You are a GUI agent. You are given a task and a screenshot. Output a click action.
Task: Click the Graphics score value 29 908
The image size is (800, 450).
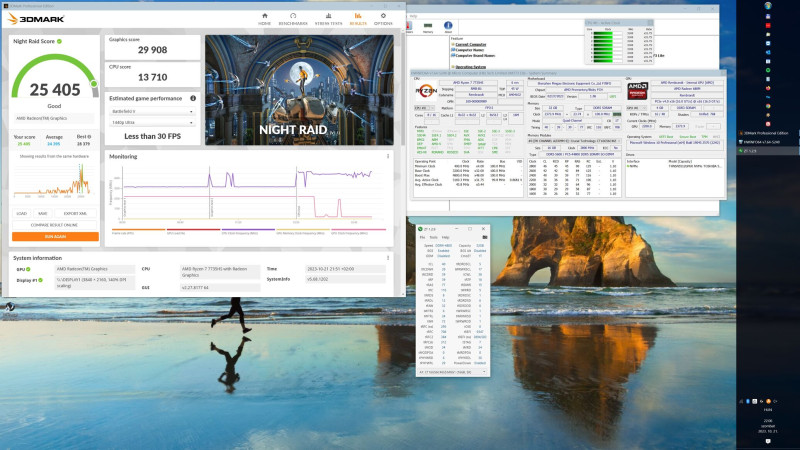(153, 50)
